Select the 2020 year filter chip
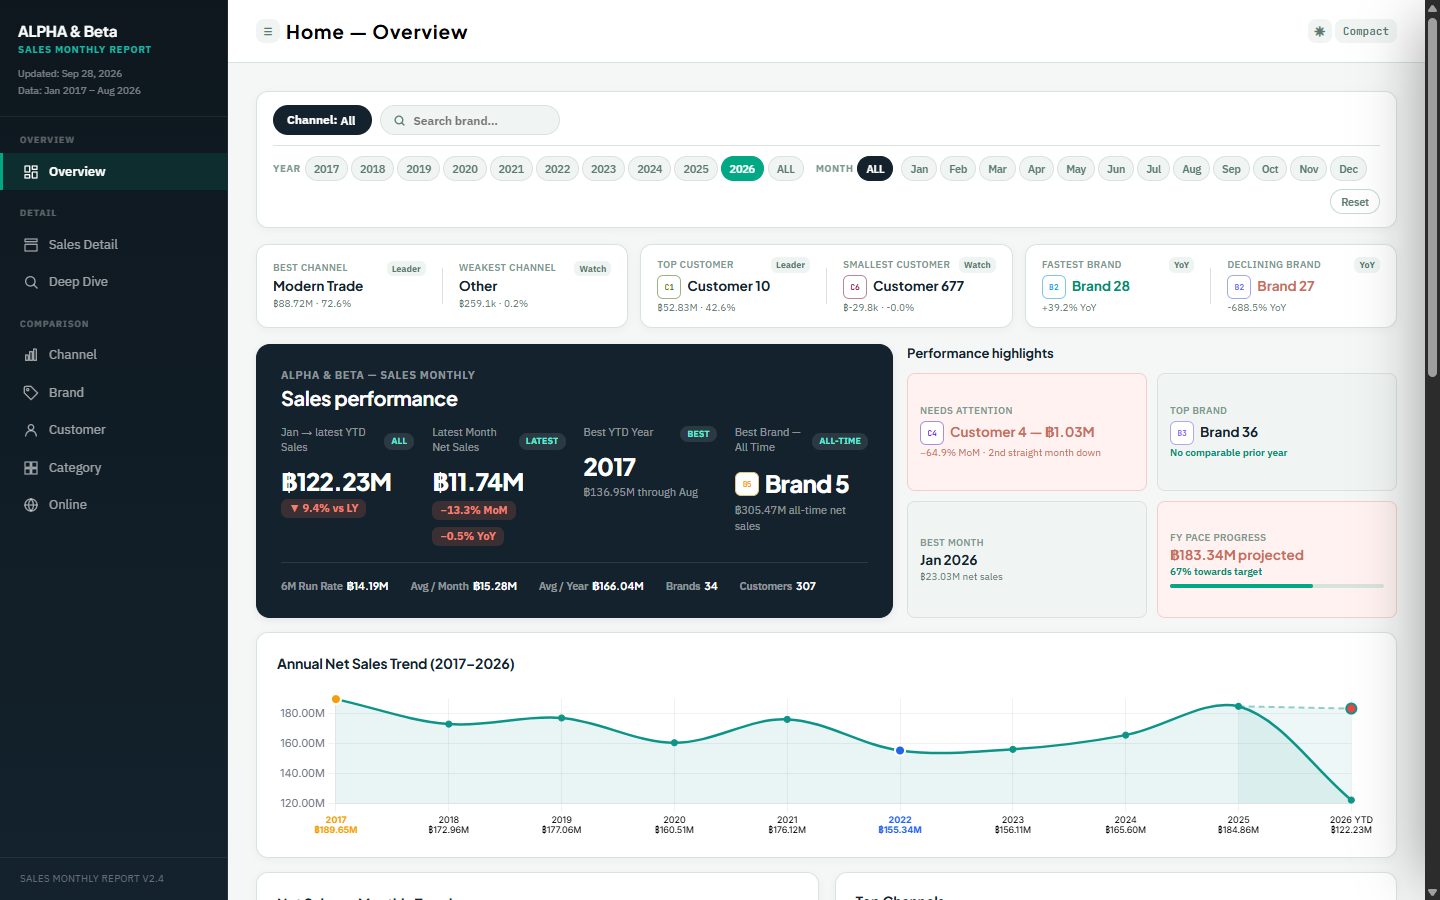Viewport: 1440px width, 900px height. tap(465, 169)
